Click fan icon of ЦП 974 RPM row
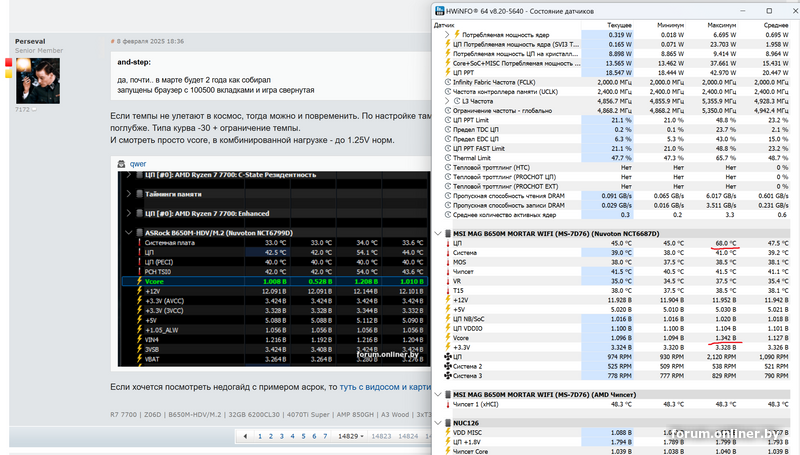 coord(448,357)
